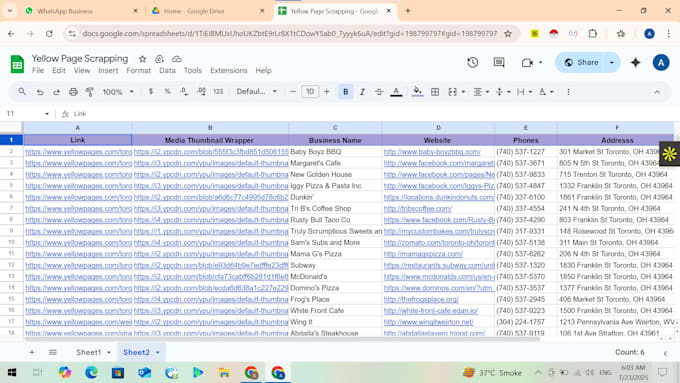Open the Gemini sparkle assistant
The width and height of the screenshot is (680, 383).
click(x=635, y=62)
